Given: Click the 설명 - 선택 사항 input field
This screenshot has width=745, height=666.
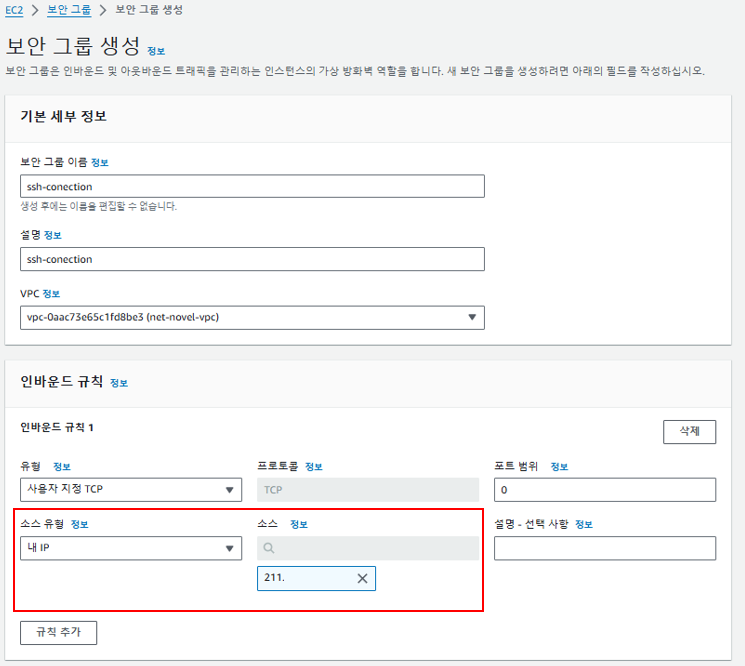Looking at the screenshot, I should (x=605, y=548).
